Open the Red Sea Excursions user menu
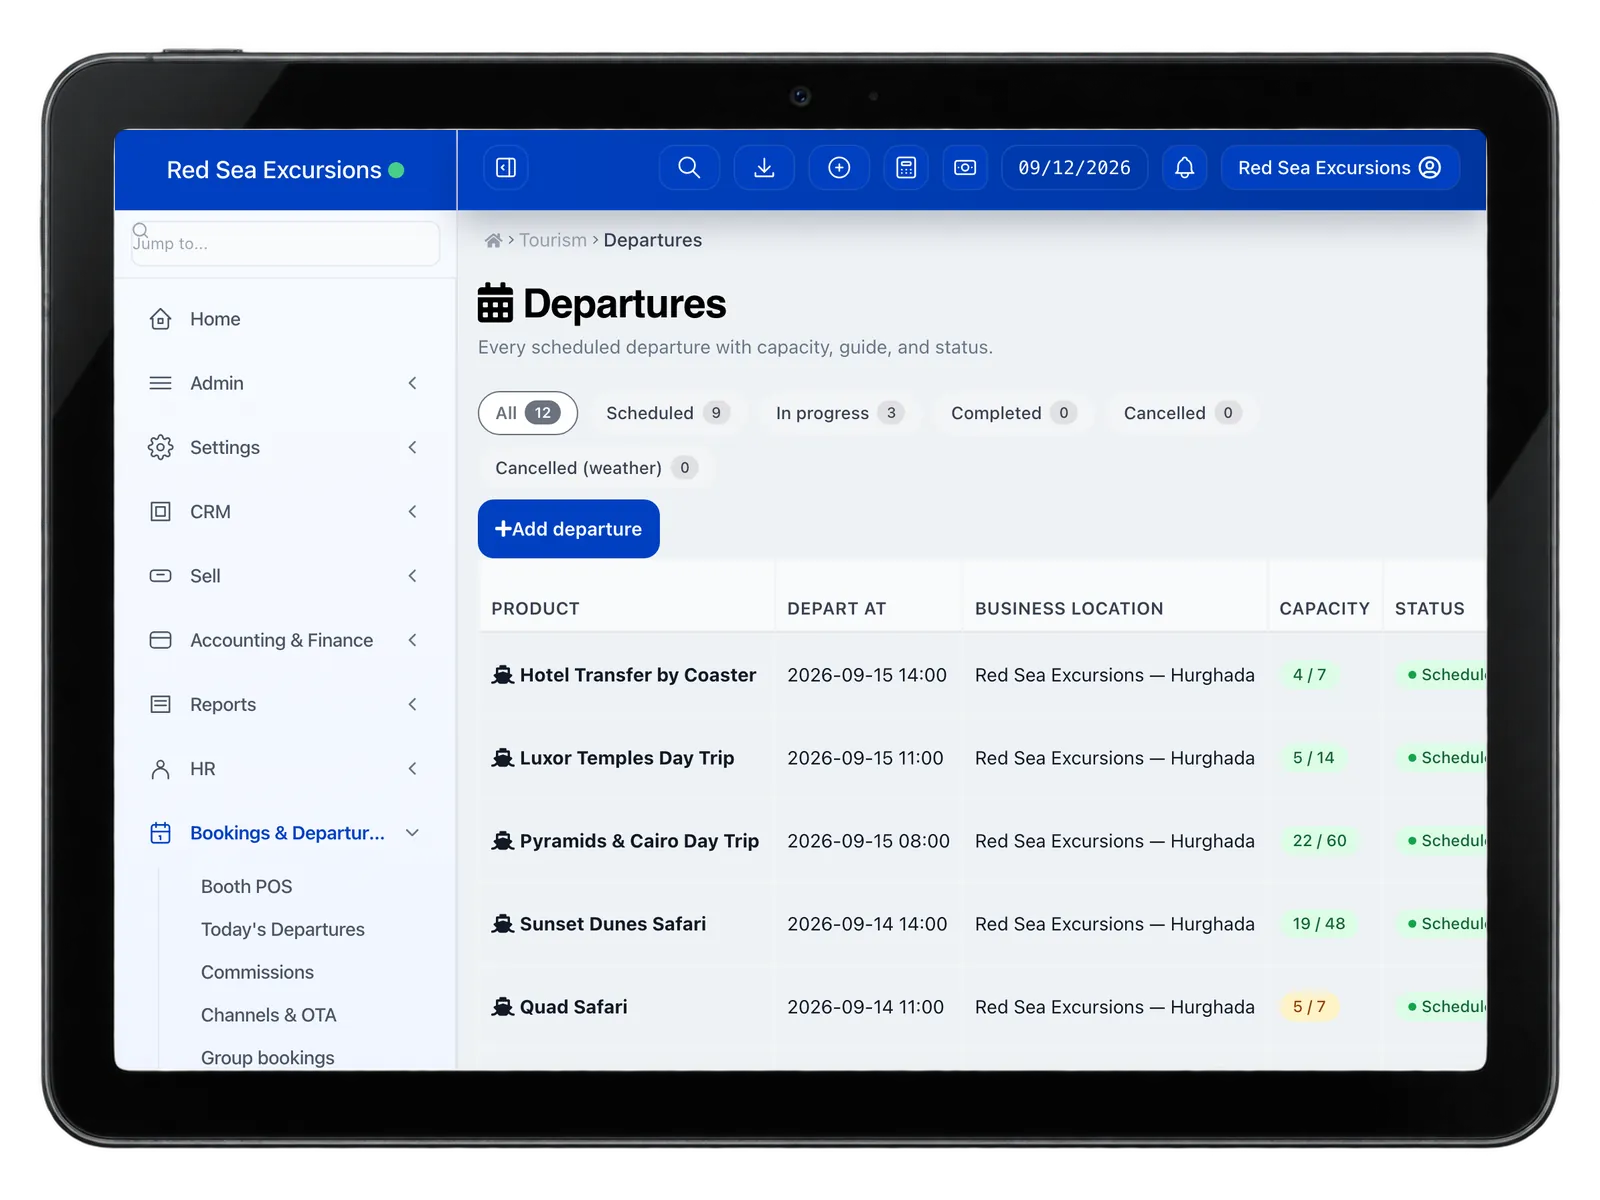 (x=1340, y=168)
